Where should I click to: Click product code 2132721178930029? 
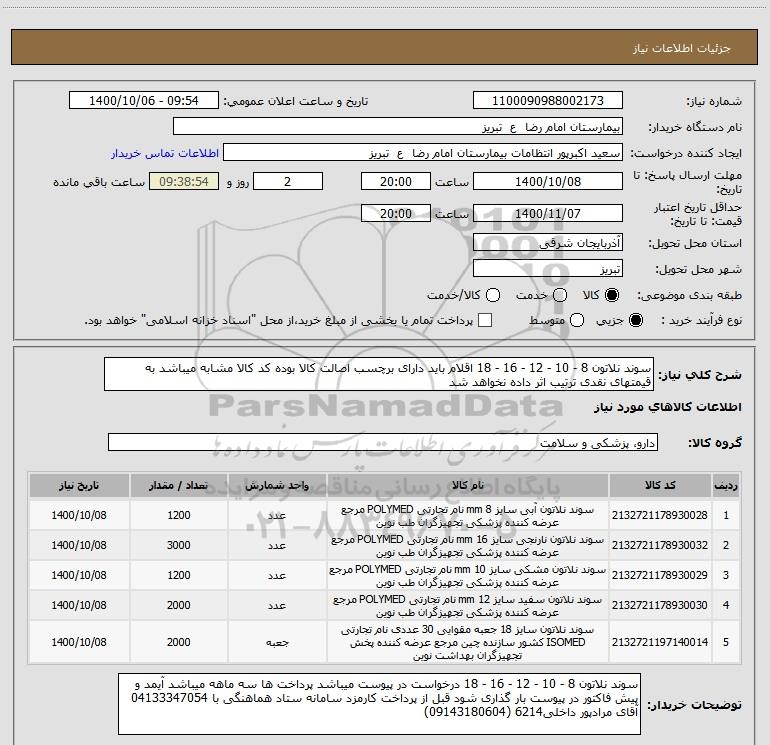point(660,575)
